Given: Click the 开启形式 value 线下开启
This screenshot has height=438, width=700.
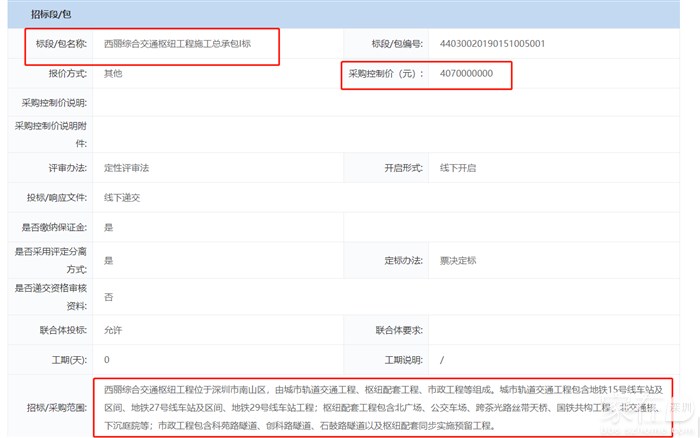Looking at the screenshot, I should (458, 168).
